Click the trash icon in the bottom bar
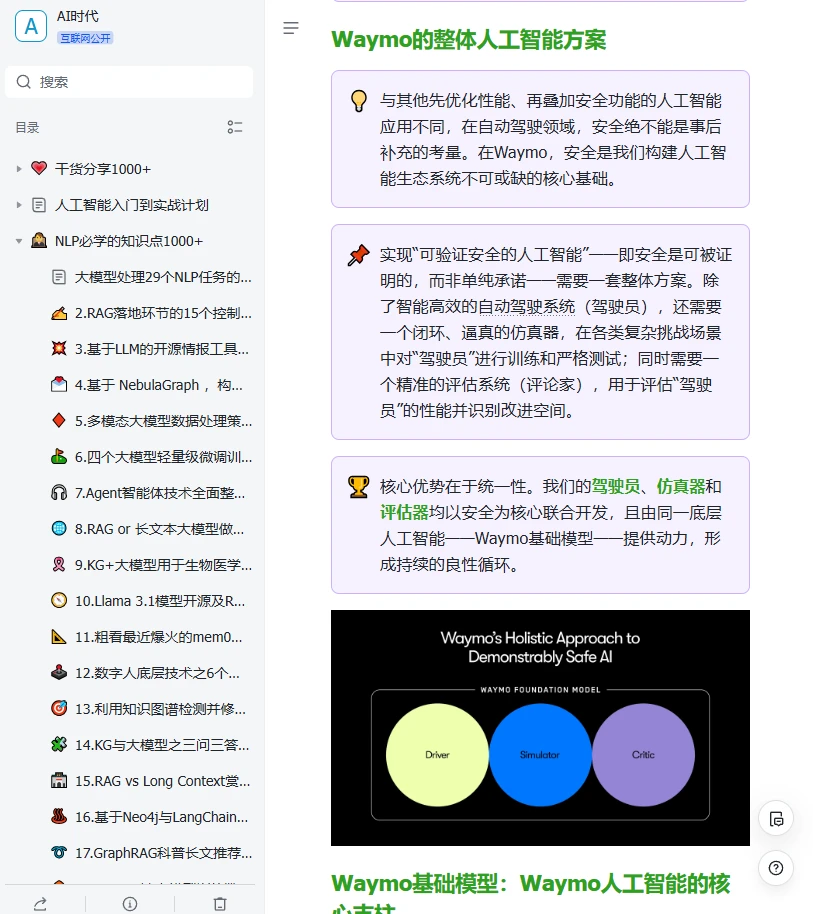Screen dimensions: 813x914 pyautogui.click(x=220, y=903)
